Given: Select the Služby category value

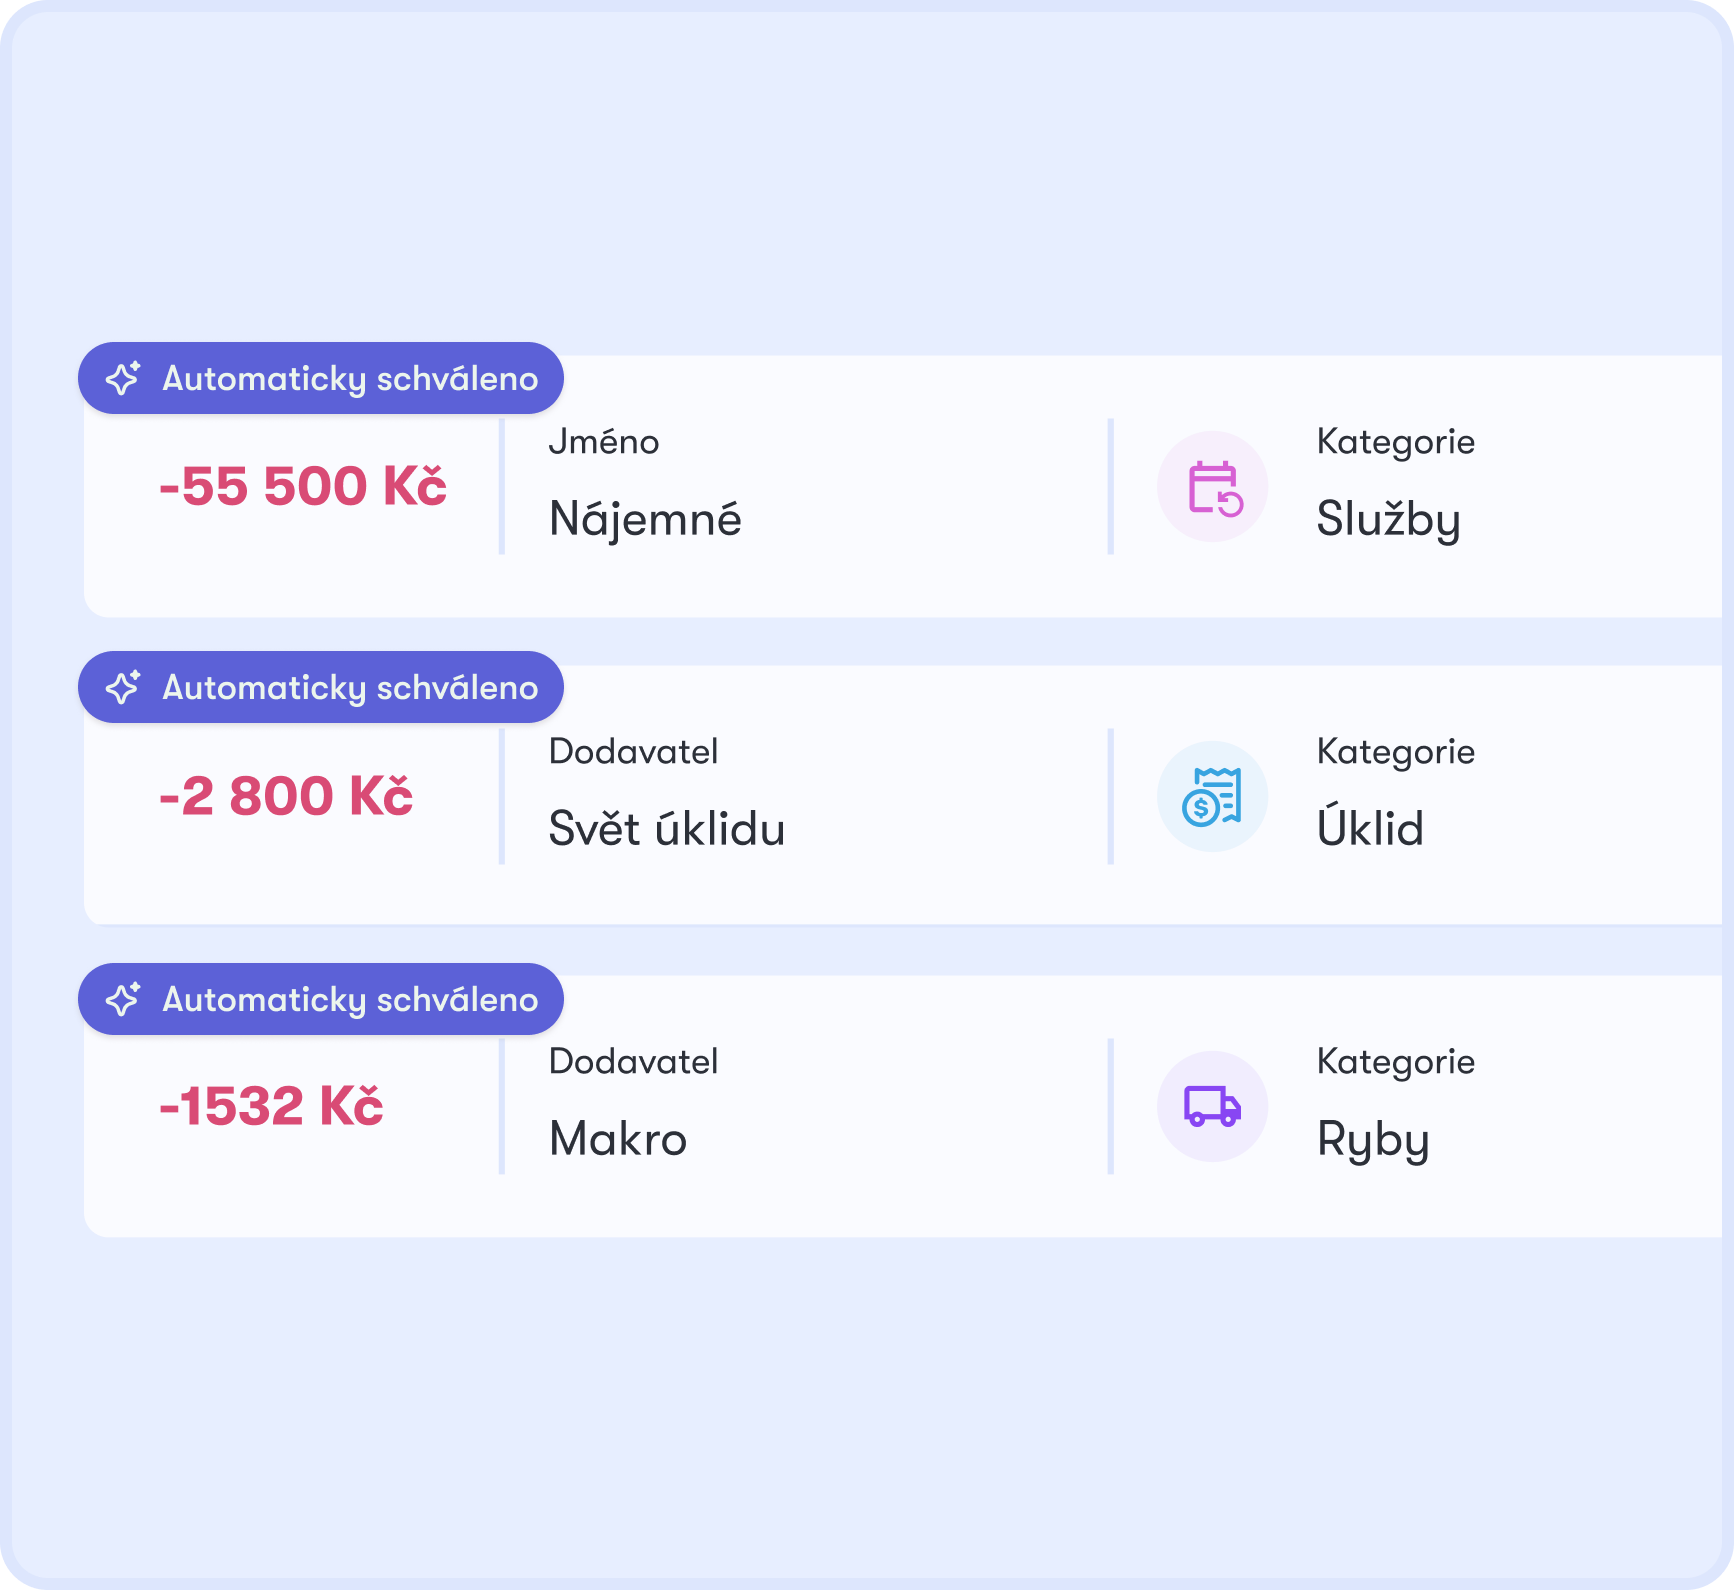Looking at the screenshot, I should click(1388, 520).
